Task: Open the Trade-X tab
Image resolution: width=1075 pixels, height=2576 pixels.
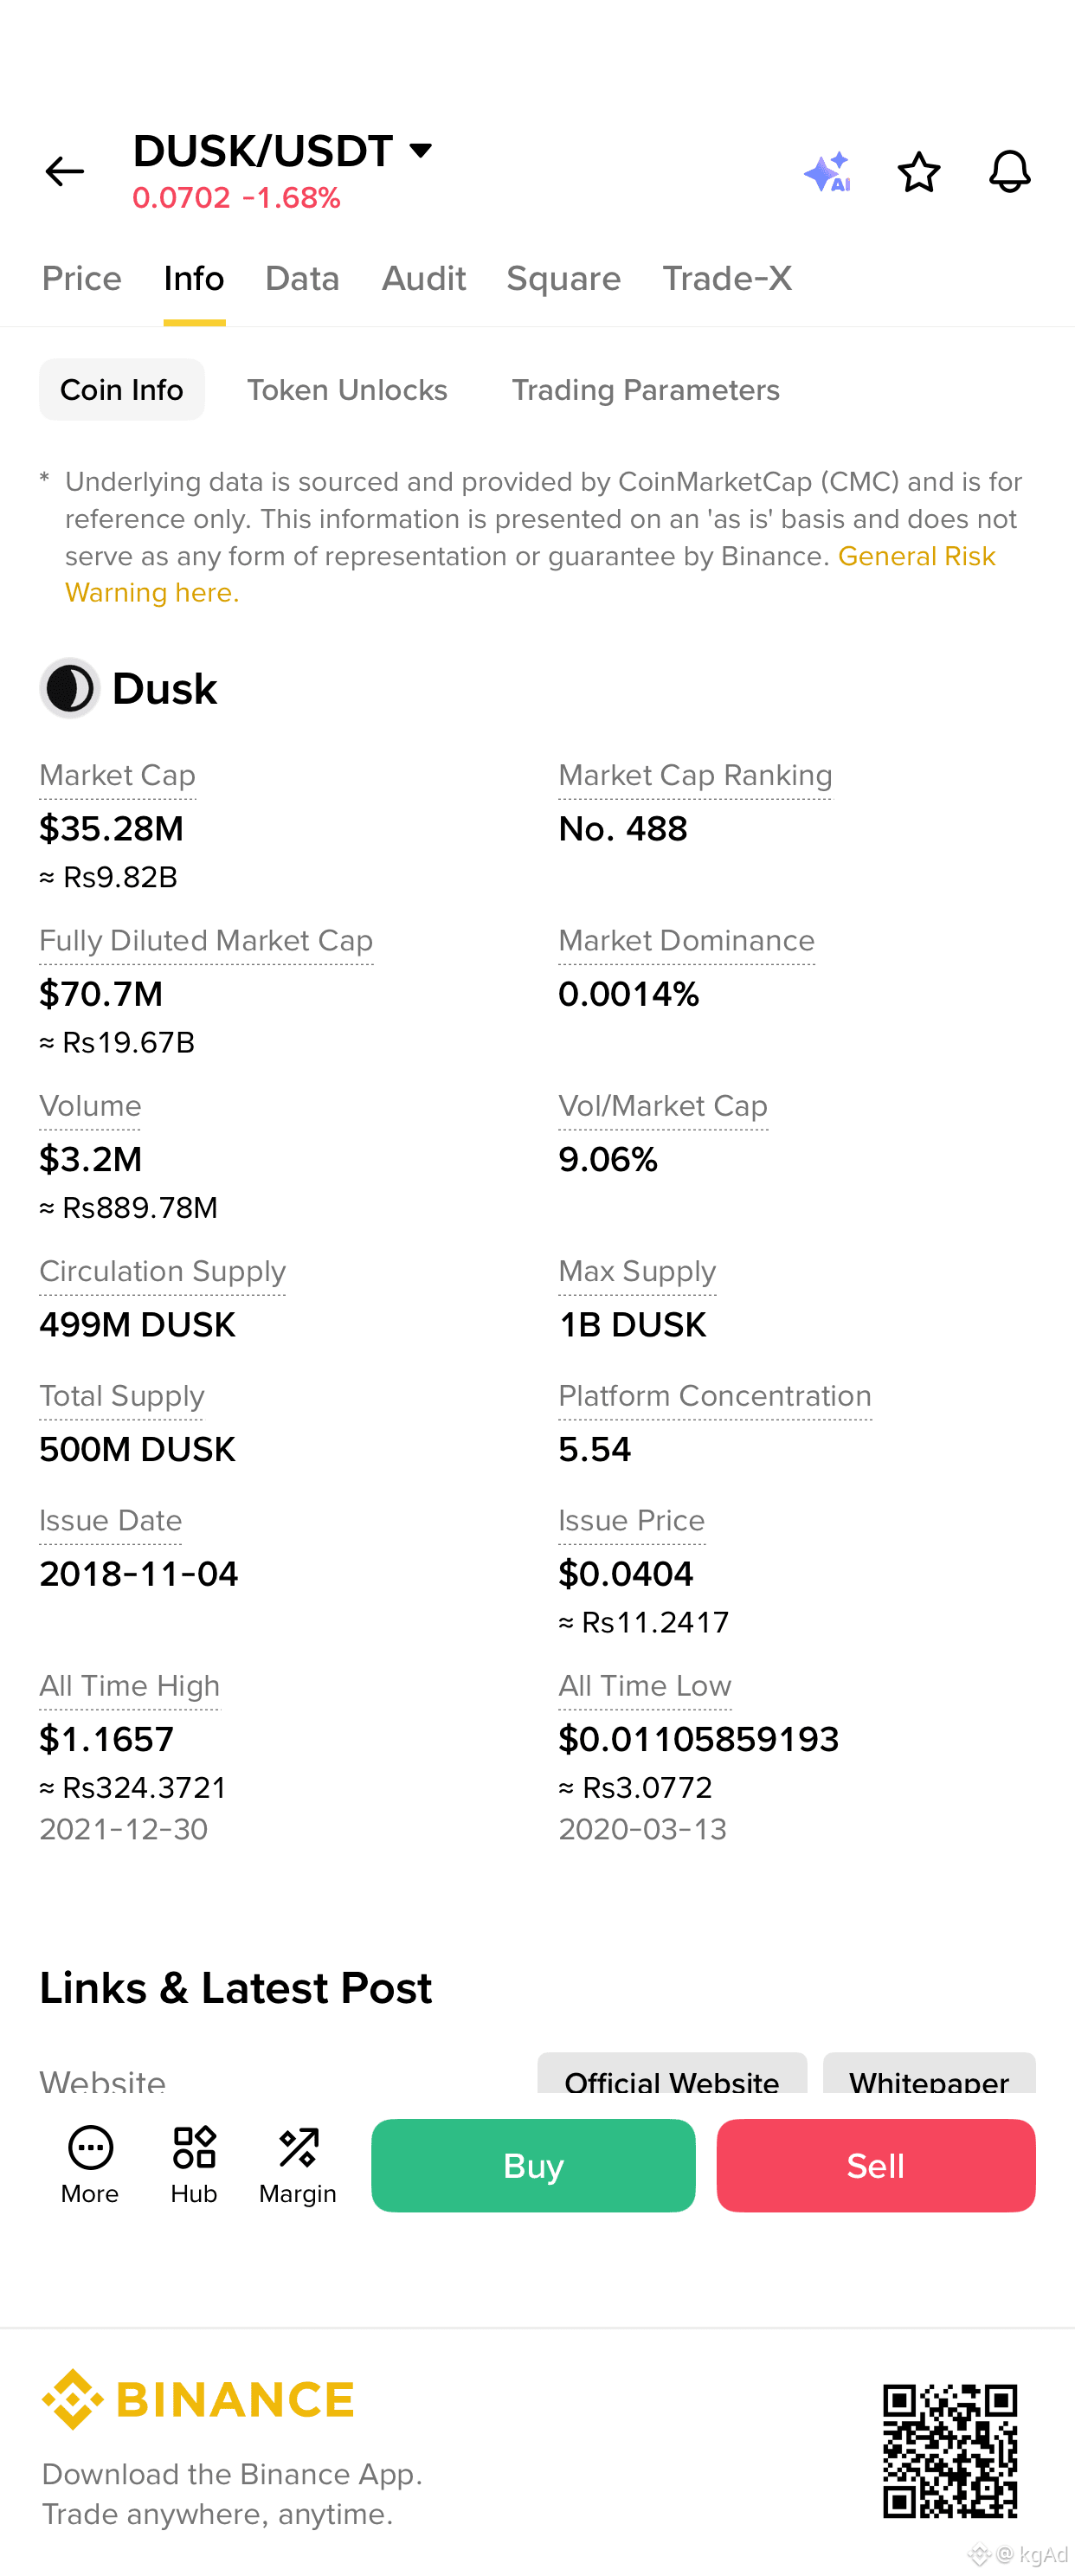Action: pos(727,278)
